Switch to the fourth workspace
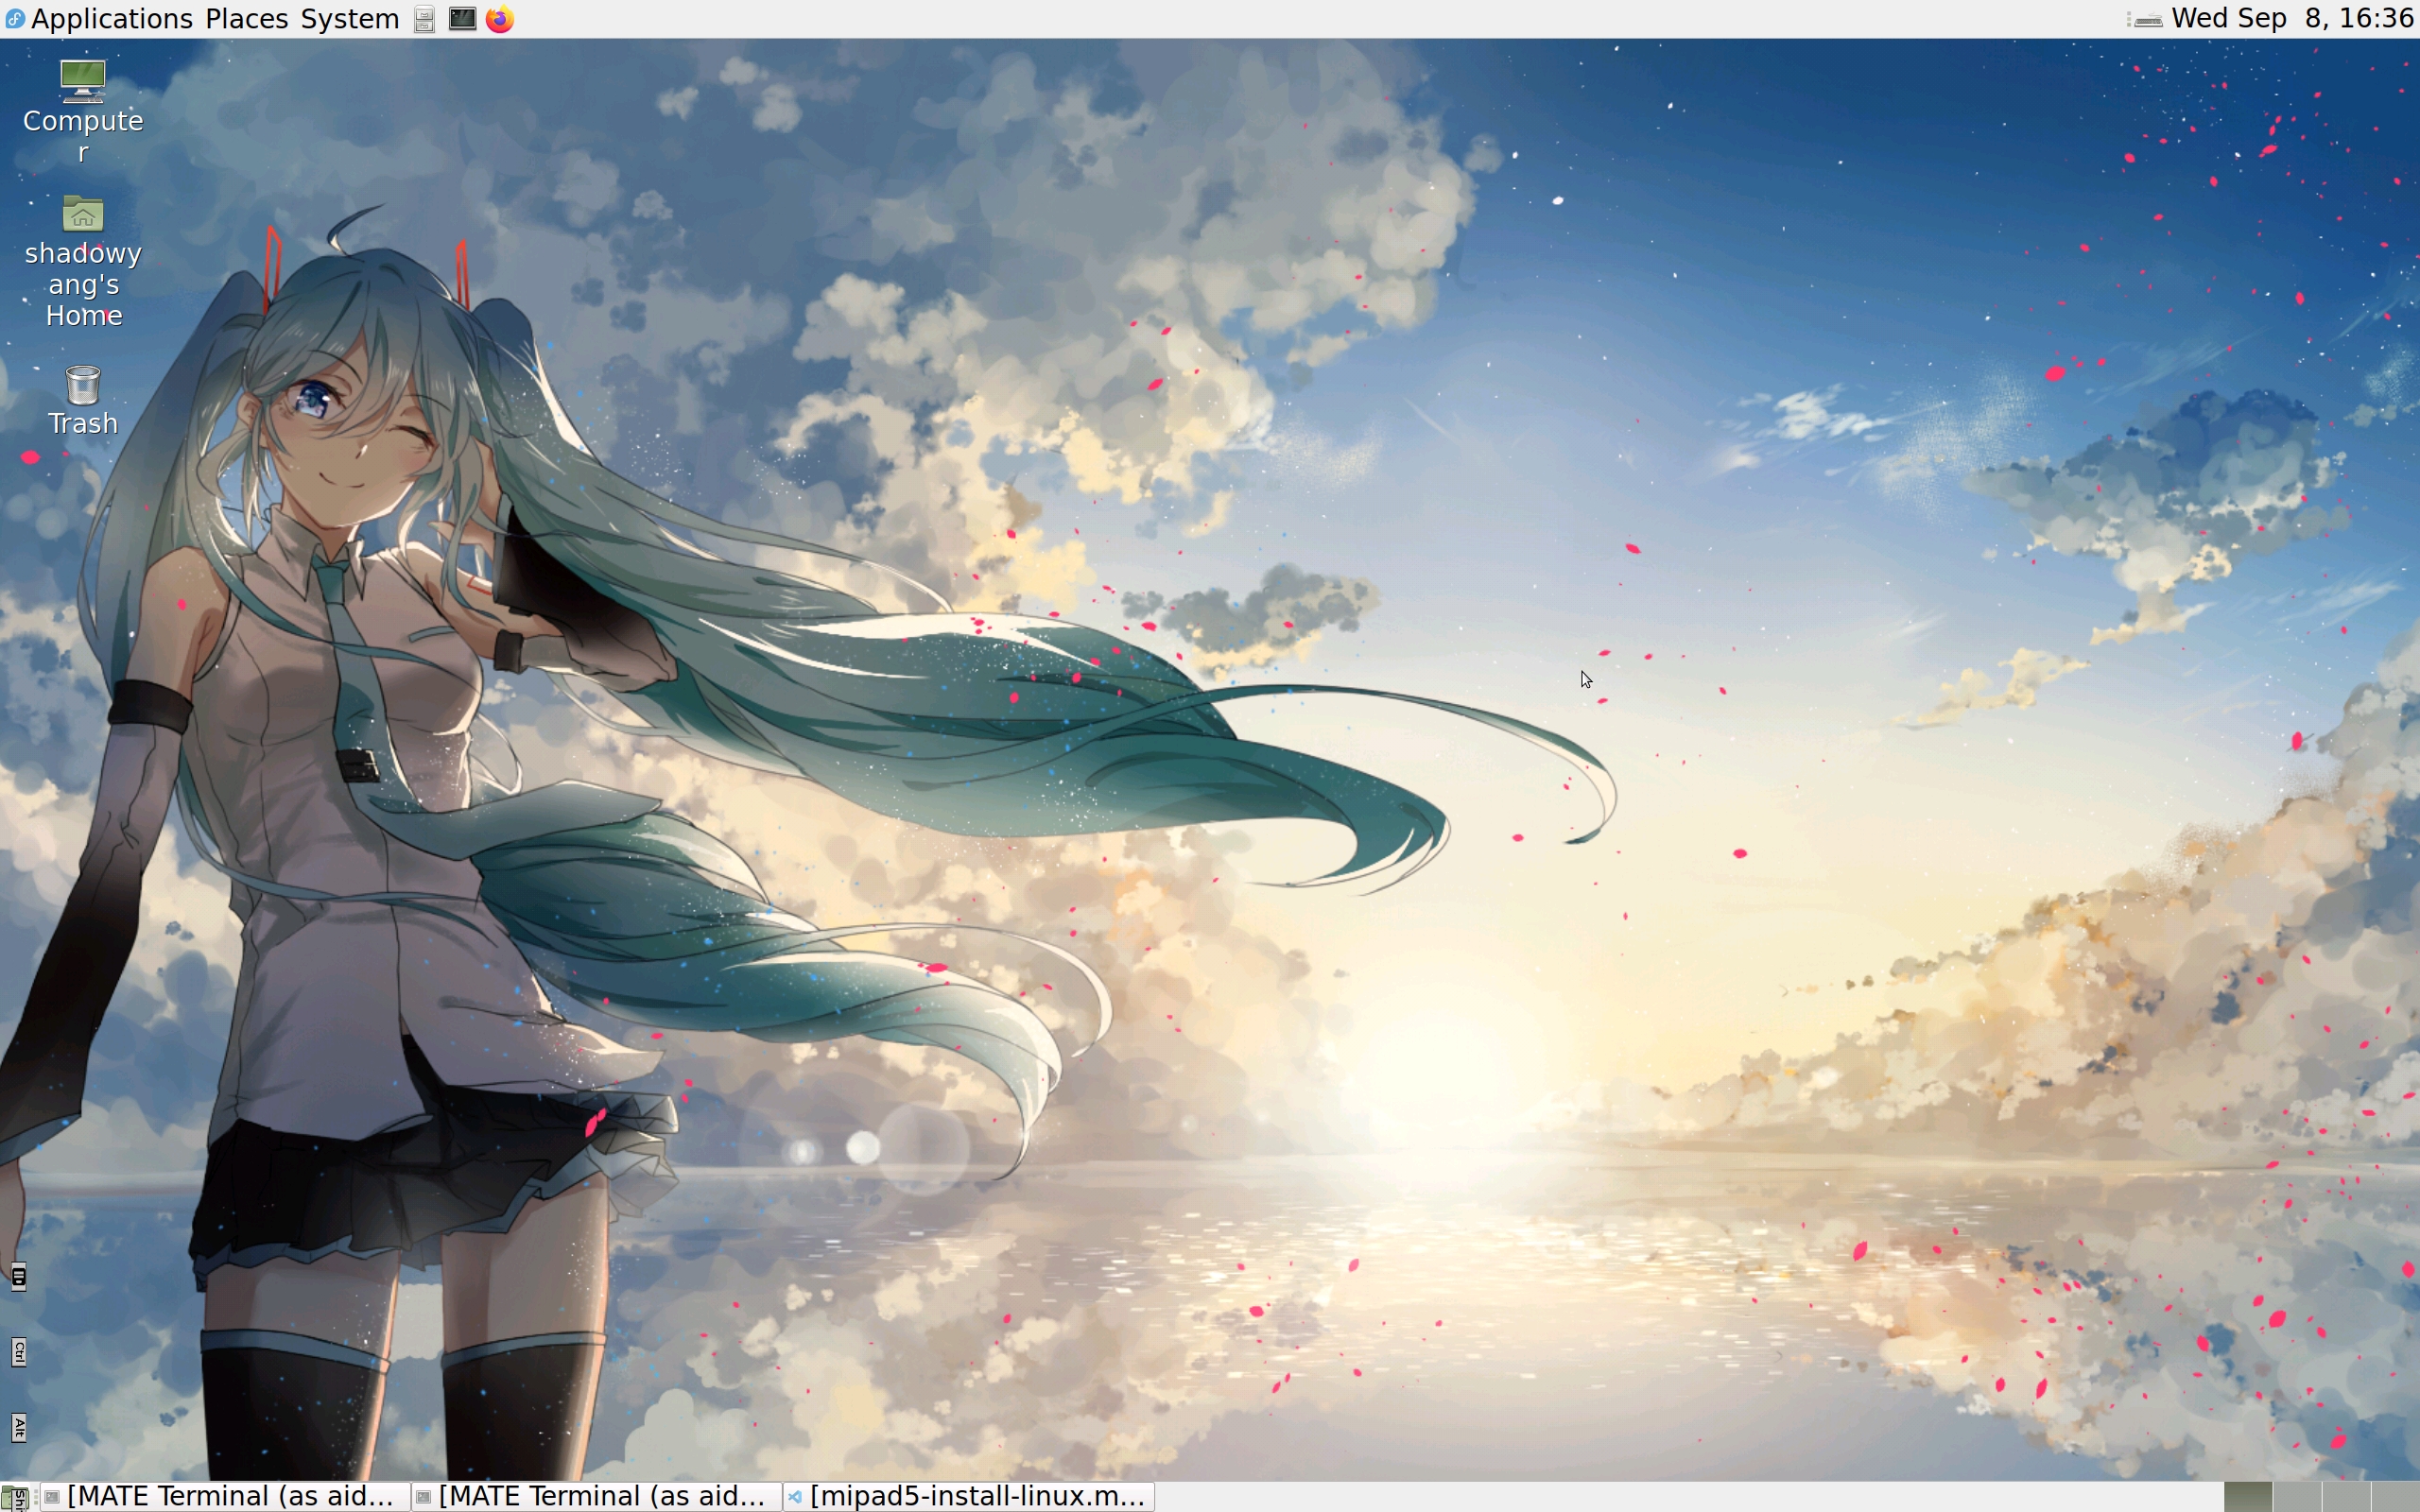Screen dimensions: 2420x1512 pos(2396,1497)
